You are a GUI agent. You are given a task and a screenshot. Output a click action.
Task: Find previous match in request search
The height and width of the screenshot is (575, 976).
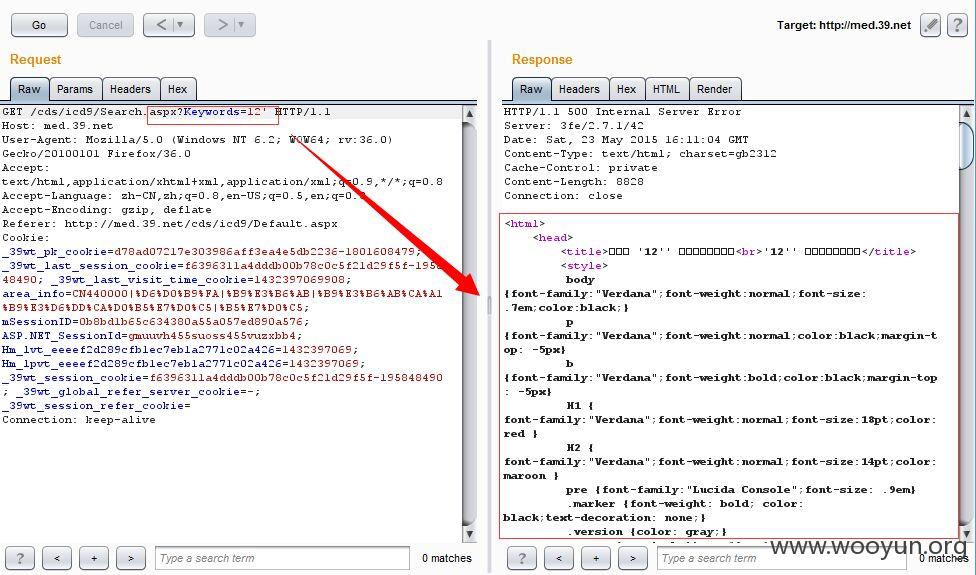[x=57, y=558]
